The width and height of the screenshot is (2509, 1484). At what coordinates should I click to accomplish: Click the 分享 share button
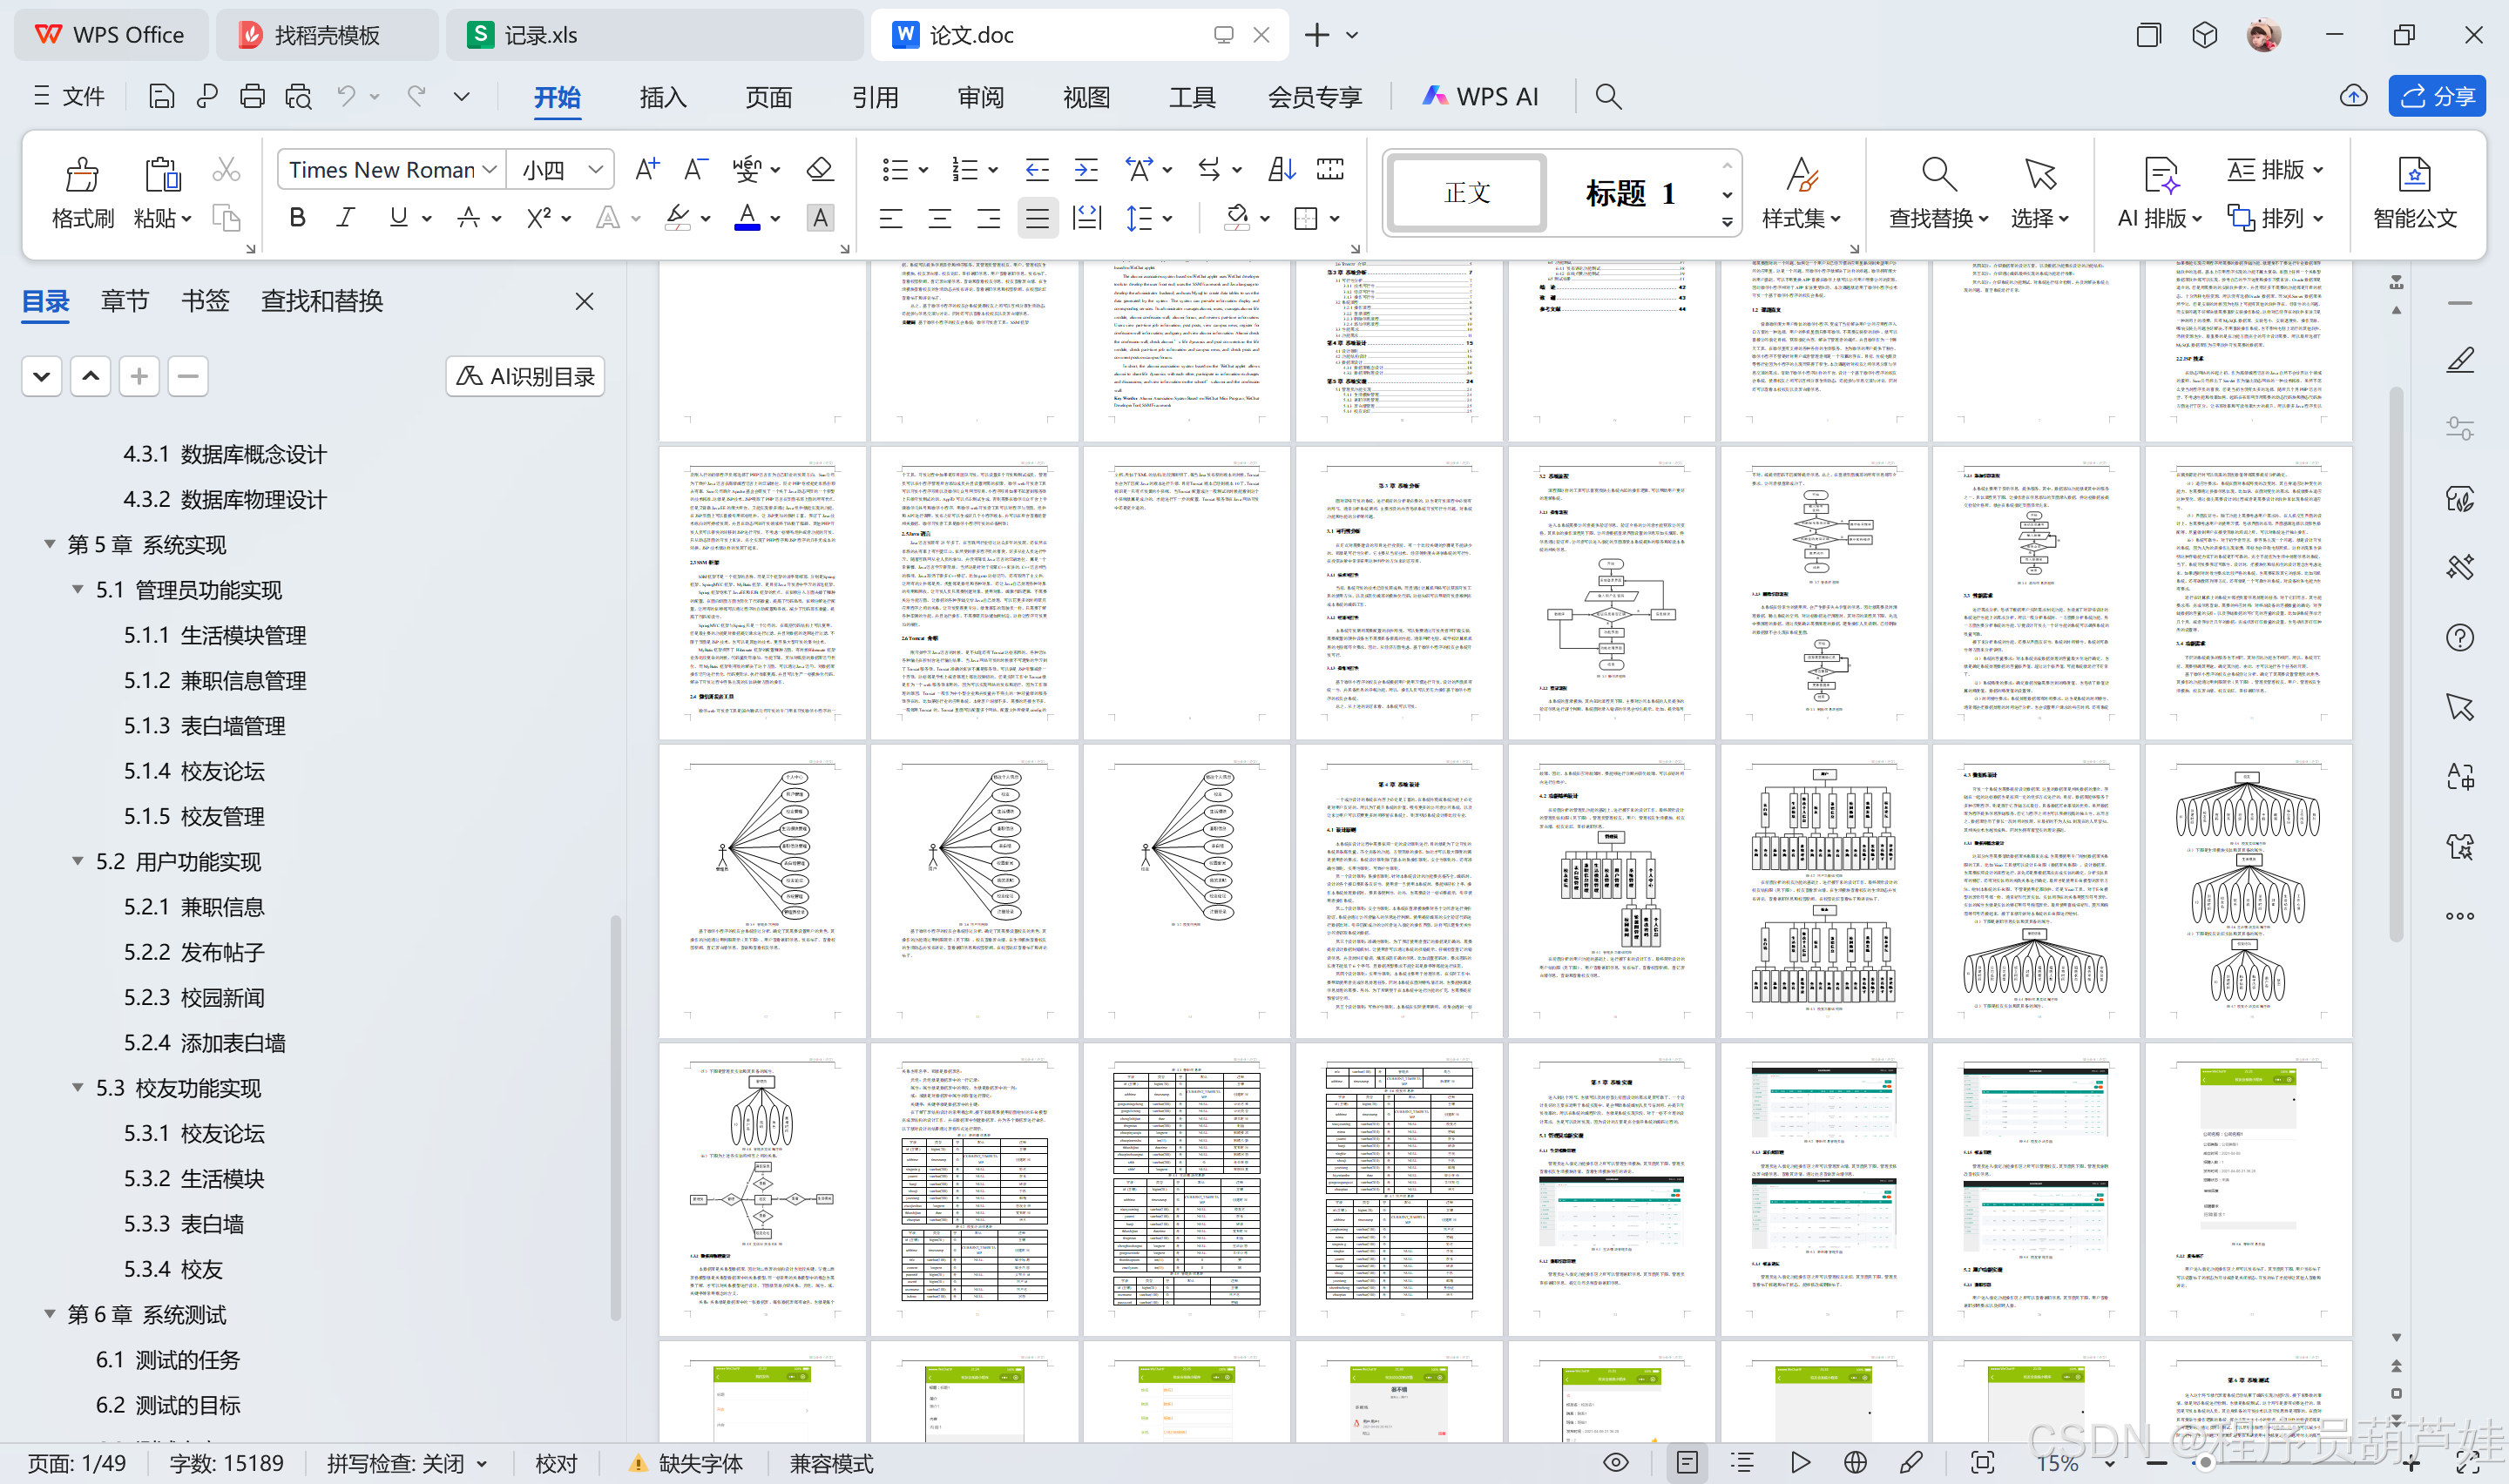[2437, 96]
